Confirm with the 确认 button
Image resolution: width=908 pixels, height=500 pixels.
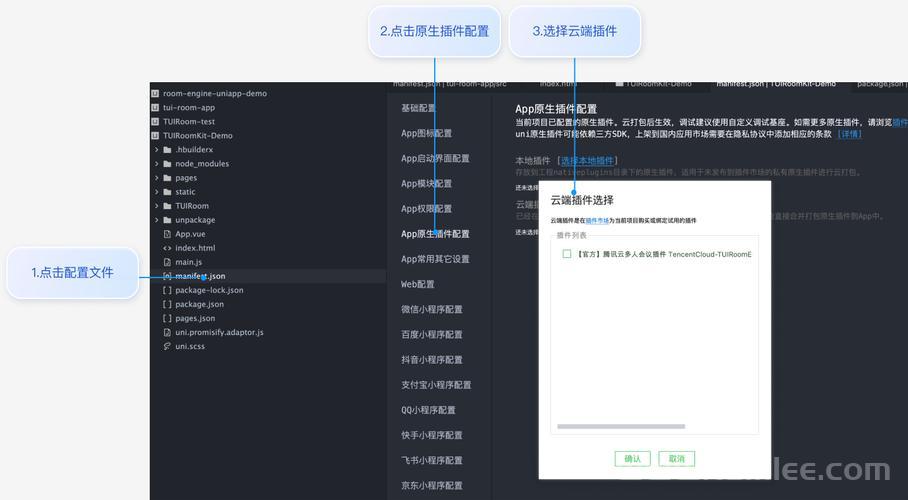(x=632, y=459)
